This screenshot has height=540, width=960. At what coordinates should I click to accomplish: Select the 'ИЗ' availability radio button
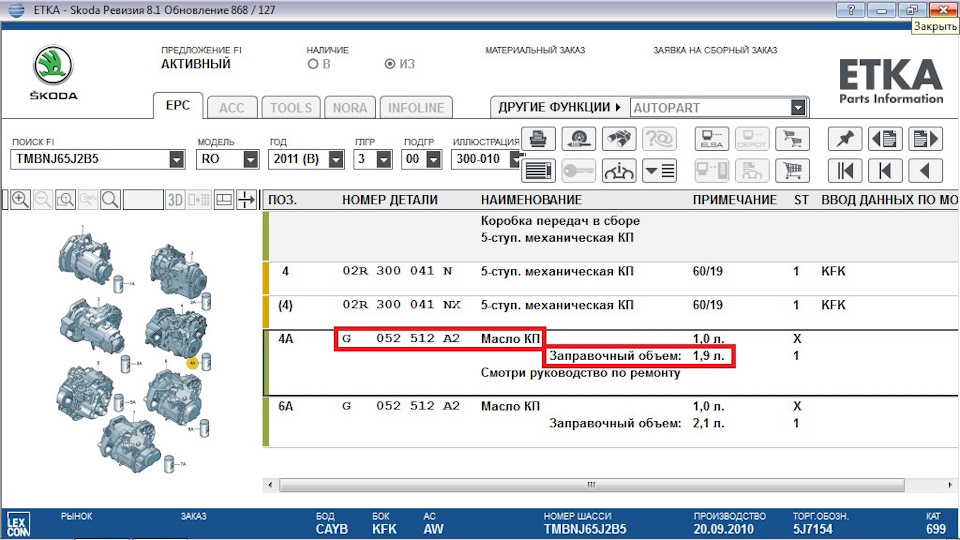coord(389,64)
